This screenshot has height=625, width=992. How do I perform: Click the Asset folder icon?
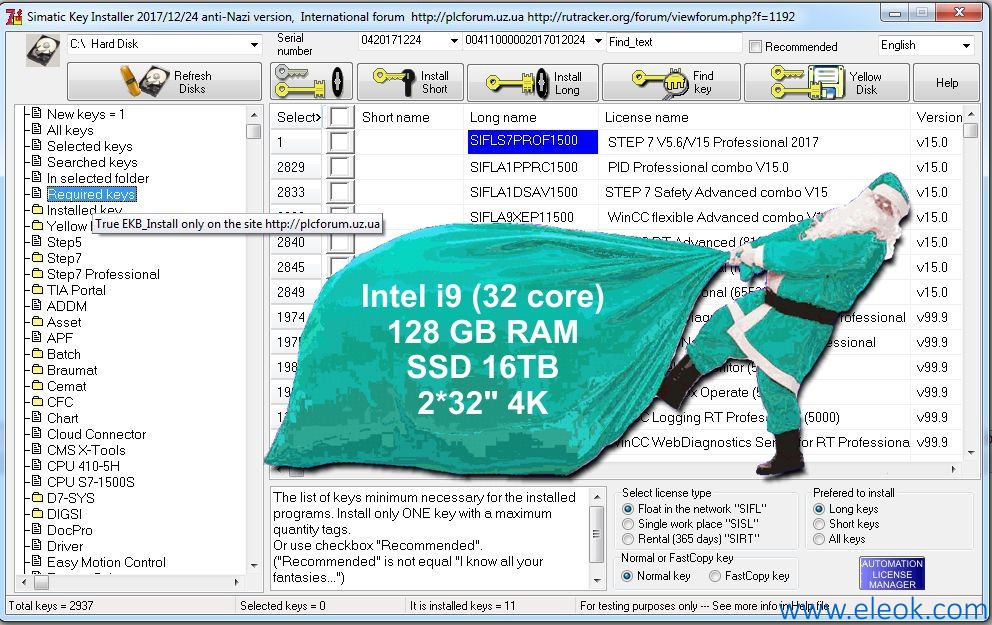point(37,321)
